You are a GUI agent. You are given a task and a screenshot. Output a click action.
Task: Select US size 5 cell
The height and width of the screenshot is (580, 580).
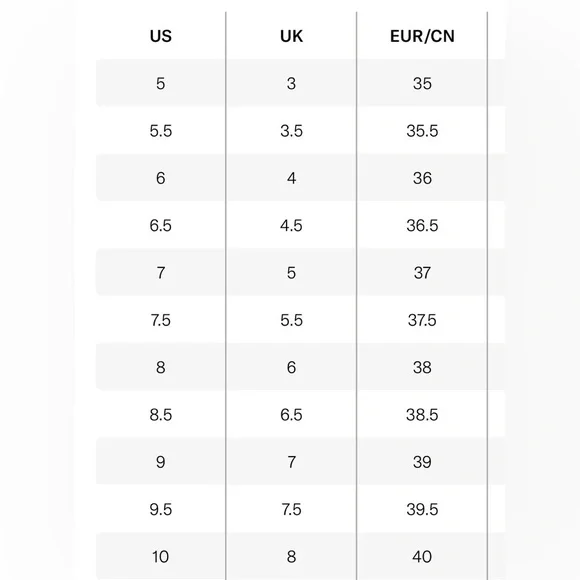pos(161,84)
